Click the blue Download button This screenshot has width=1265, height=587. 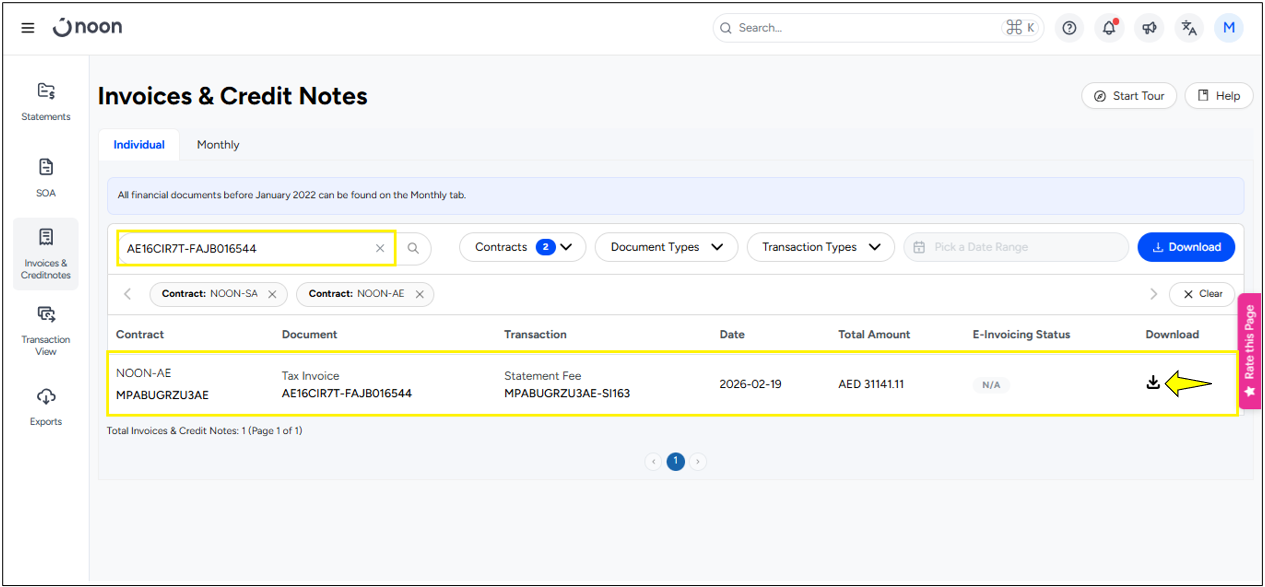point(1186,247)
